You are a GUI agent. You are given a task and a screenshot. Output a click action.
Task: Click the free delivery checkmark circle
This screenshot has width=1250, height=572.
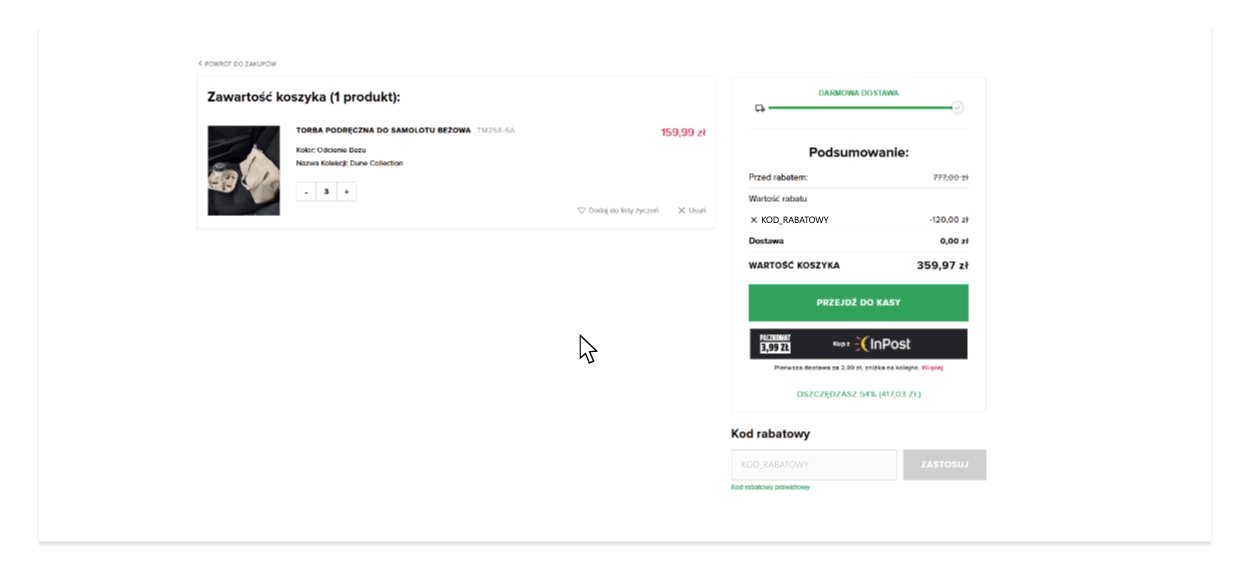tap(957, 107)
